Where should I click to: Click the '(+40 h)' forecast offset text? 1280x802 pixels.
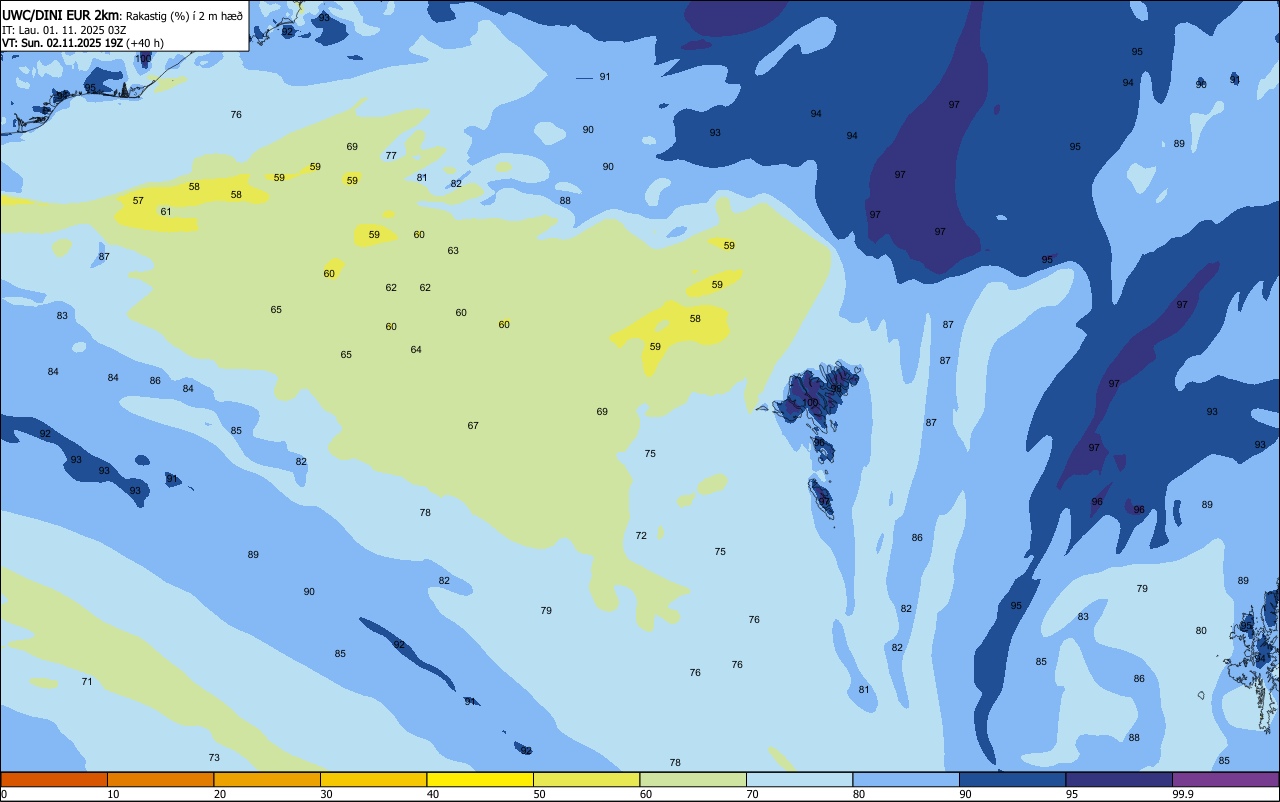click(145, 43)
